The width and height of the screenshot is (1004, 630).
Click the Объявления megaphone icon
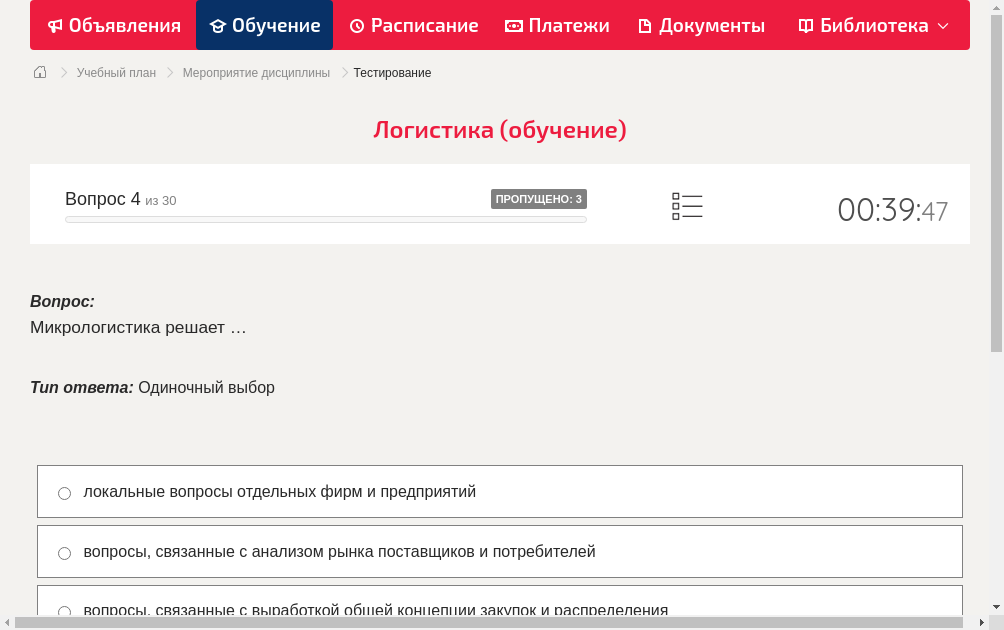(x=56, y=25)
